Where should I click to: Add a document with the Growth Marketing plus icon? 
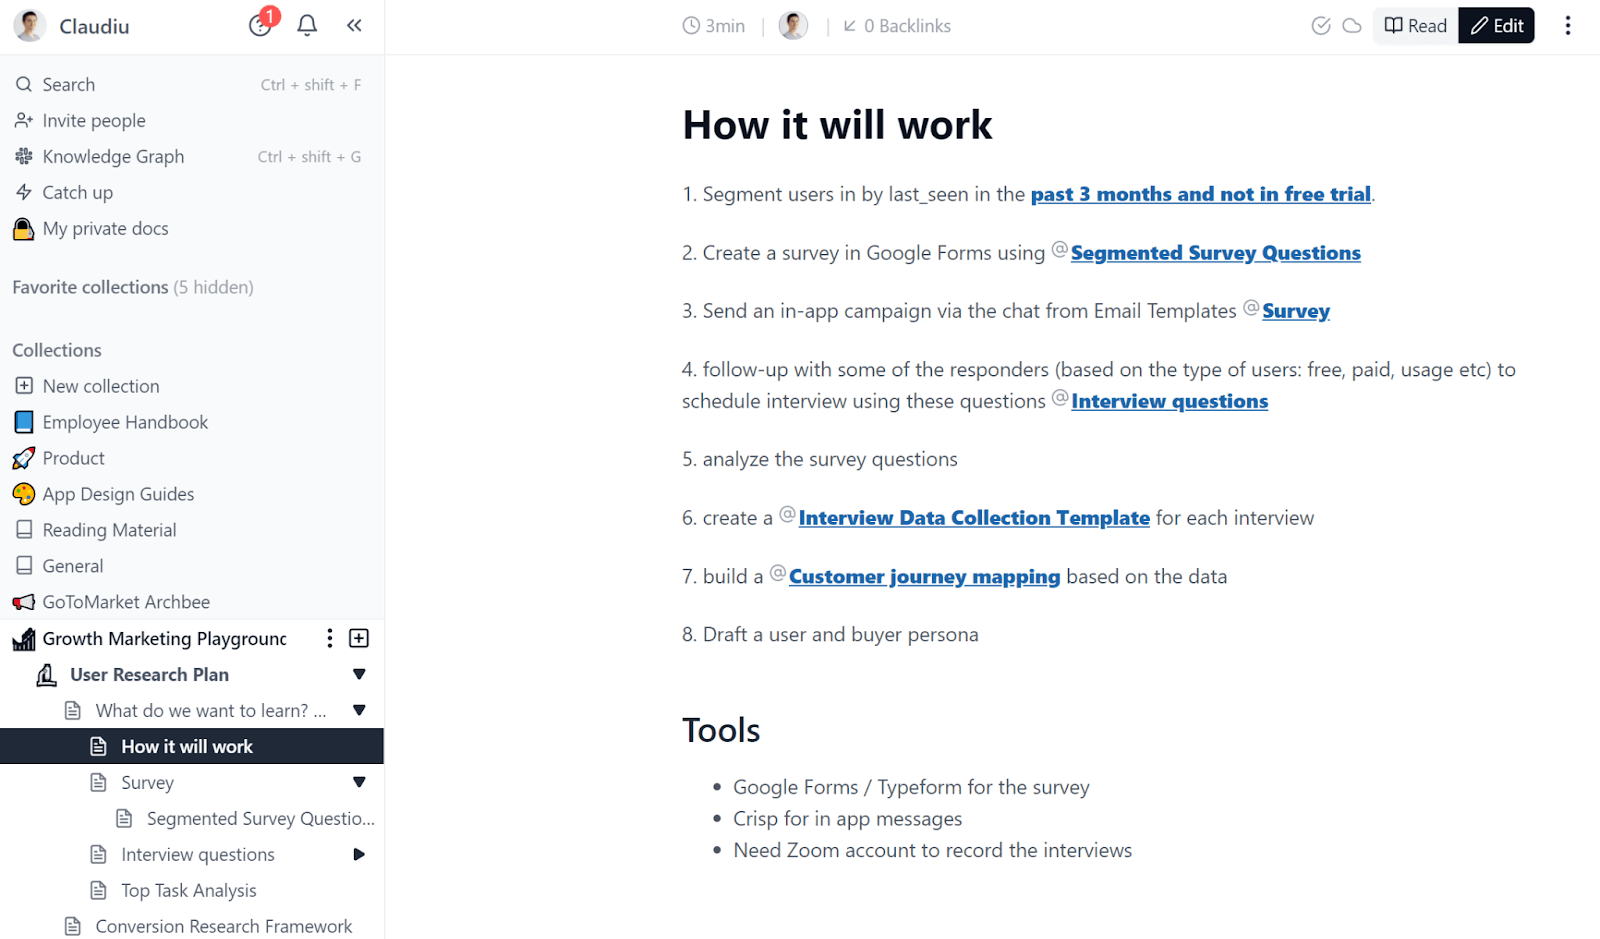tap(359, 638)
